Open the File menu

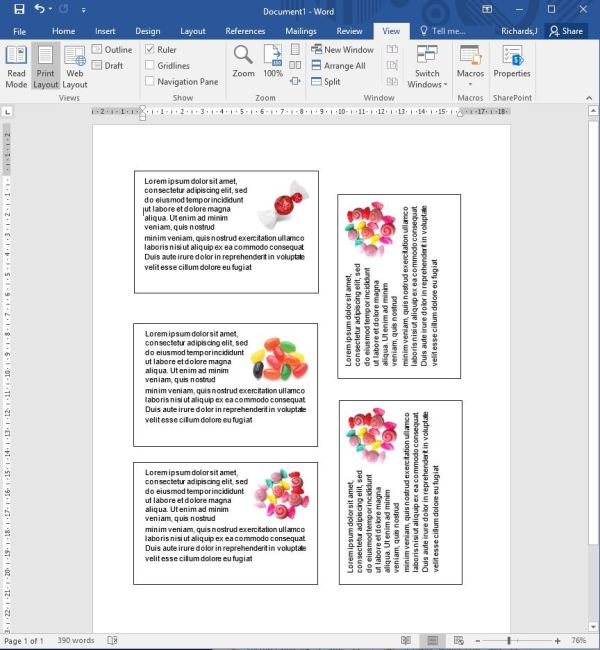click(19, 31)
